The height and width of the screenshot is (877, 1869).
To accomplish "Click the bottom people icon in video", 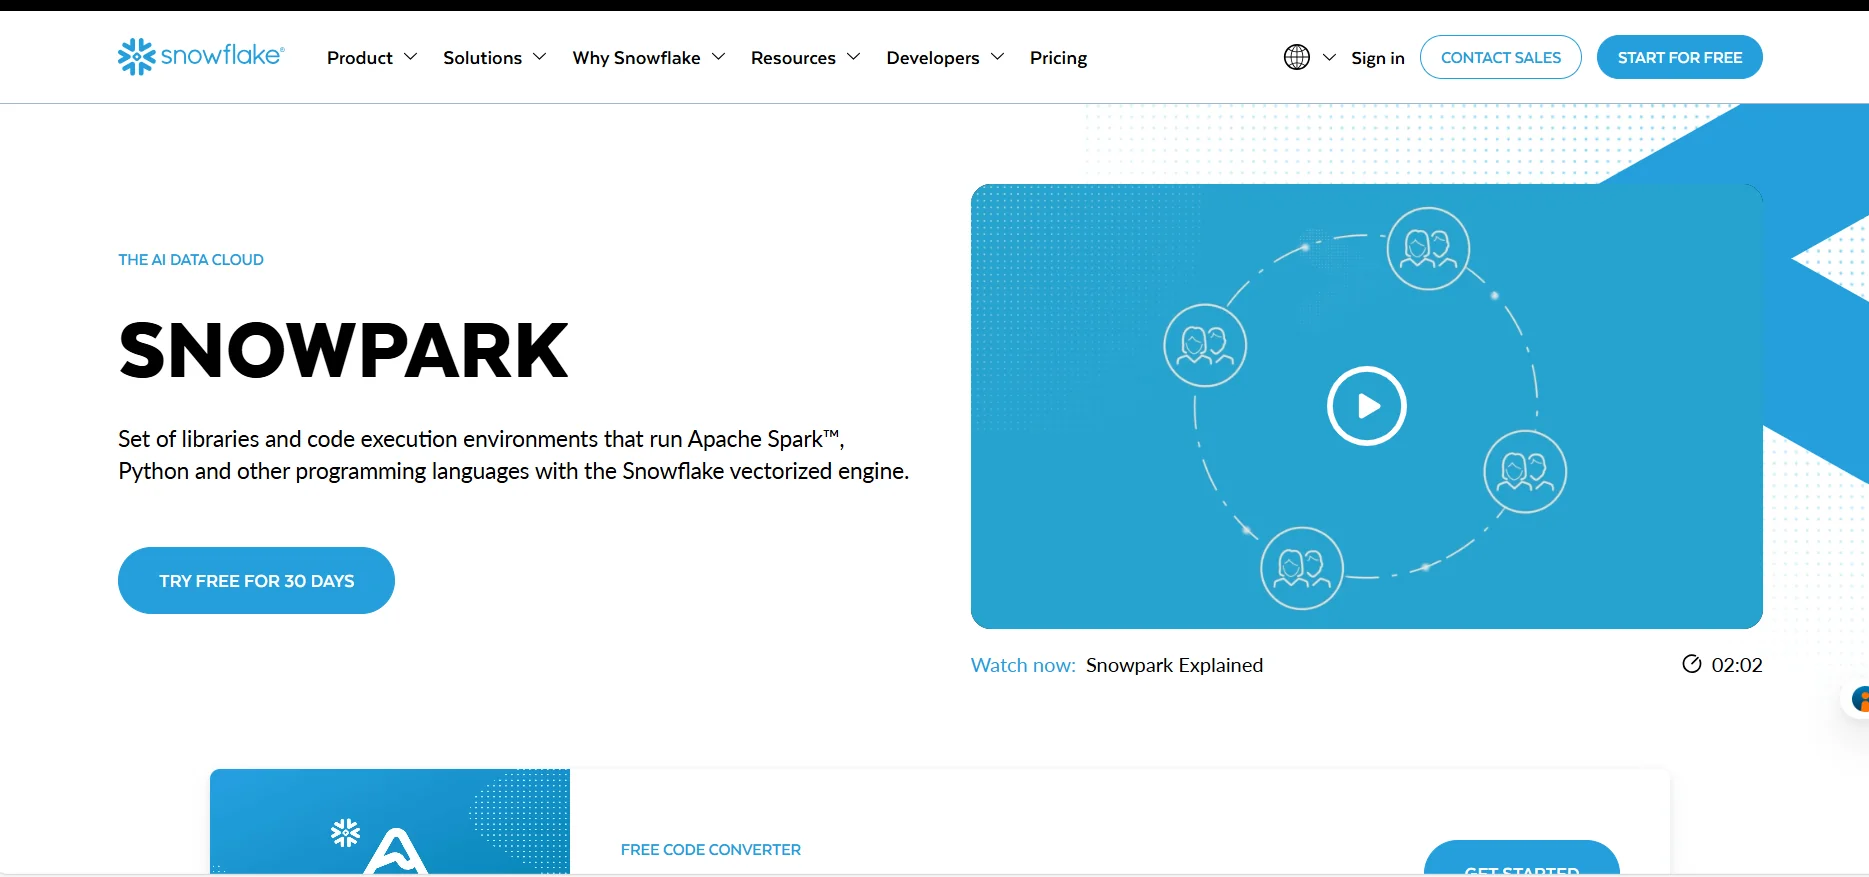I will coord(1301,568).
